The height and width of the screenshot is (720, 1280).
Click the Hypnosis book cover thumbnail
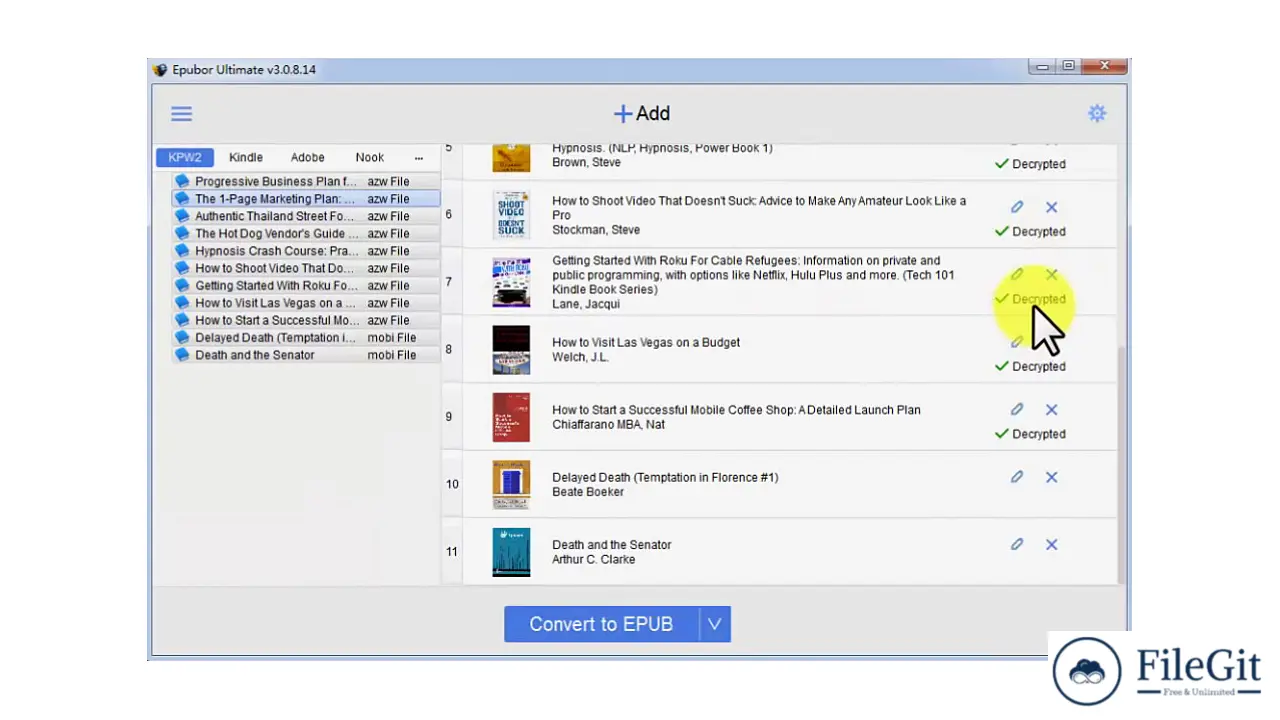[511, 158]
